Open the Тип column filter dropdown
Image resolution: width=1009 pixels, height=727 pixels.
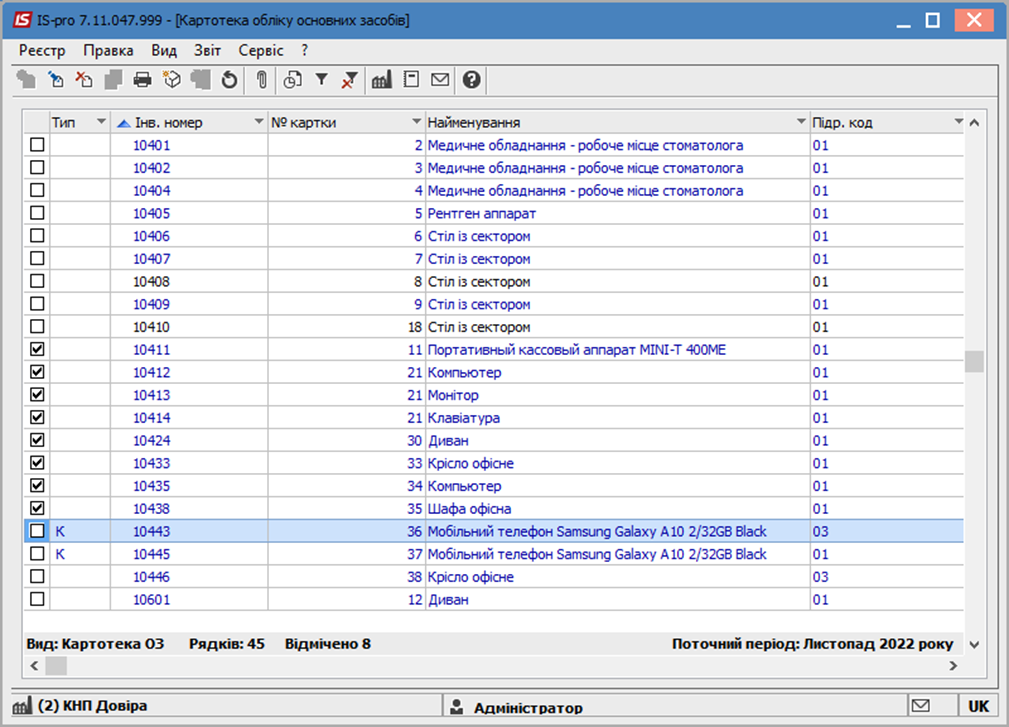point(101,122)
